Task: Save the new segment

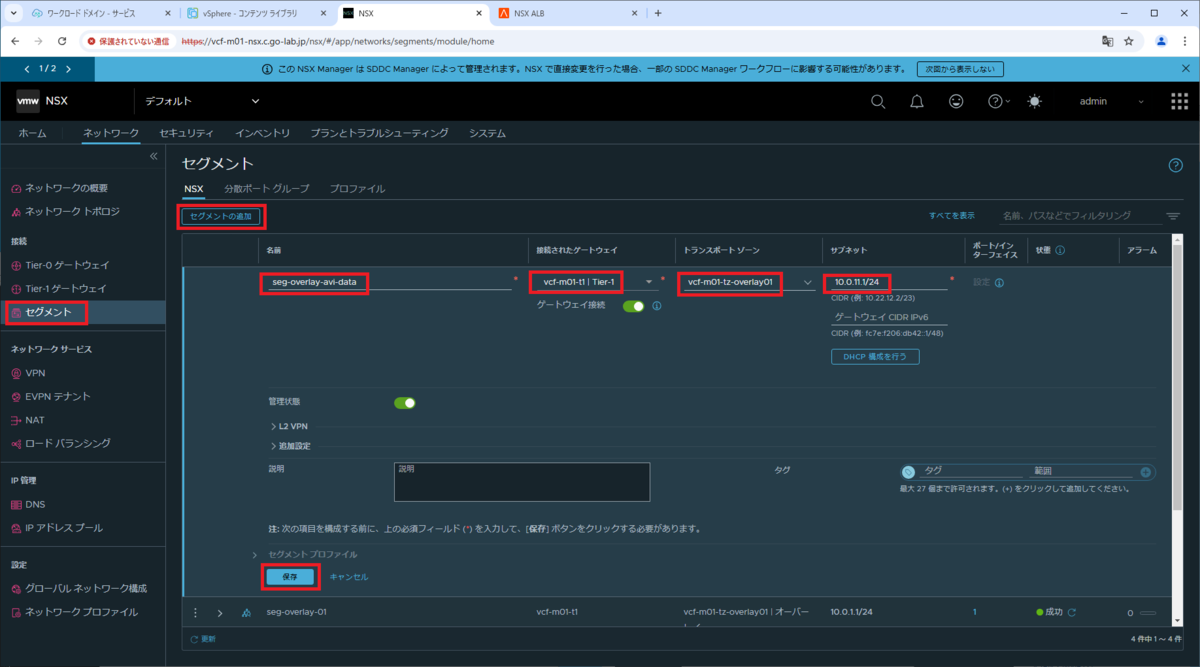Action: 290,576
